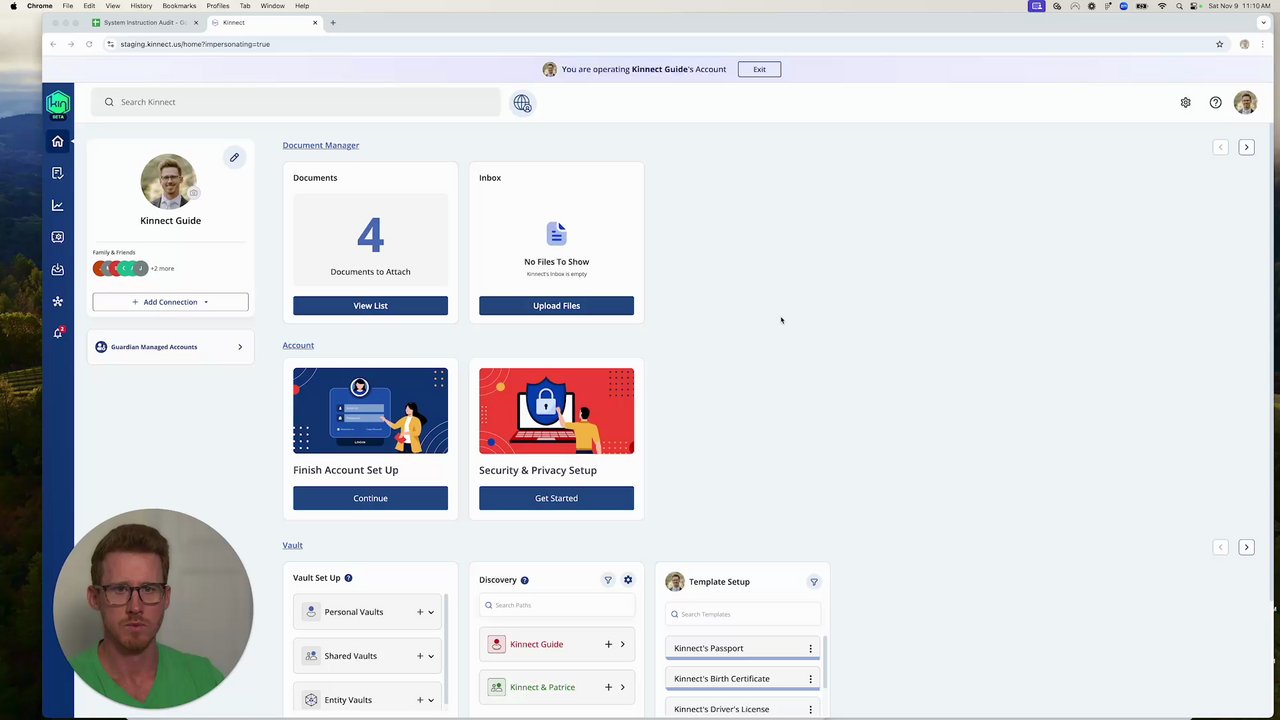Open the Chrome File menu
Viewport: 1280px width, 720px height.
click(x=67, y=6)
